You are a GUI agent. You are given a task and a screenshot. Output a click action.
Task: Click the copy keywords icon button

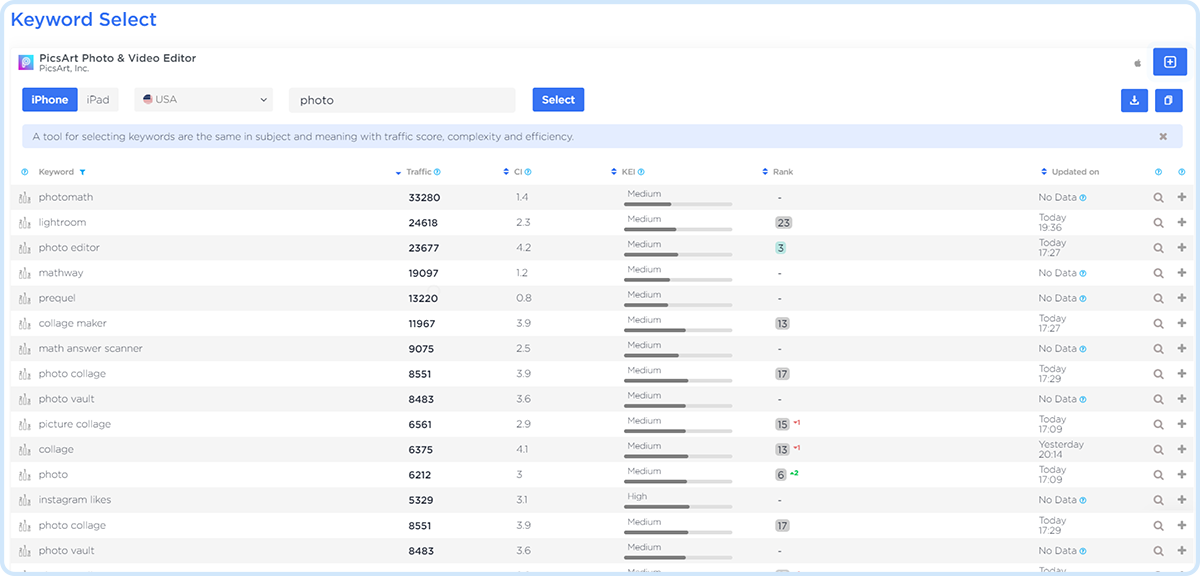coord(1168,100)
